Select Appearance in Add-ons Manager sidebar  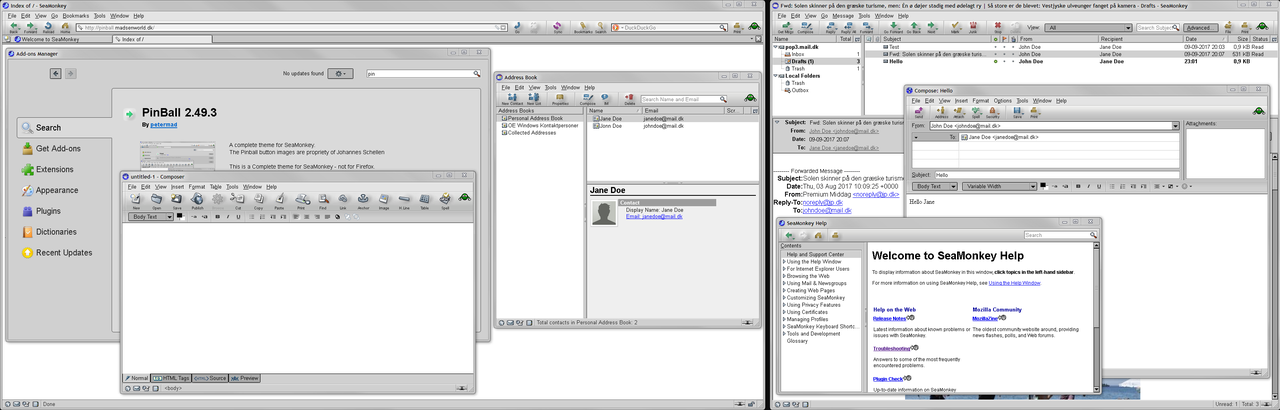[57, 190]
